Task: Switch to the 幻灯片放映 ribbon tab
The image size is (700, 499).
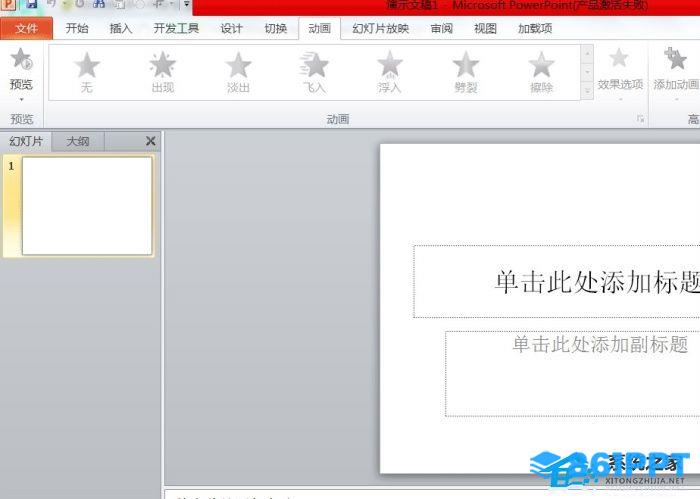Action: click(x=380, y=29)
